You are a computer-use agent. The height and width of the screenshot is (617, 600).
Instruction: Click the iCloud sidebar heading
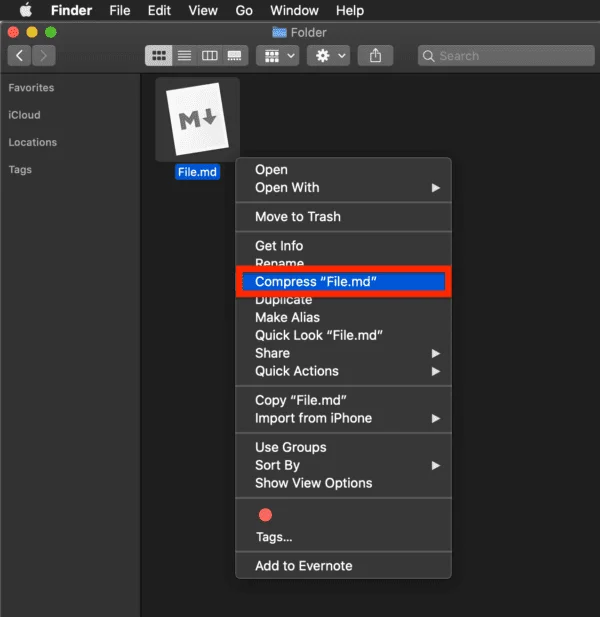(x=24, y=115)
